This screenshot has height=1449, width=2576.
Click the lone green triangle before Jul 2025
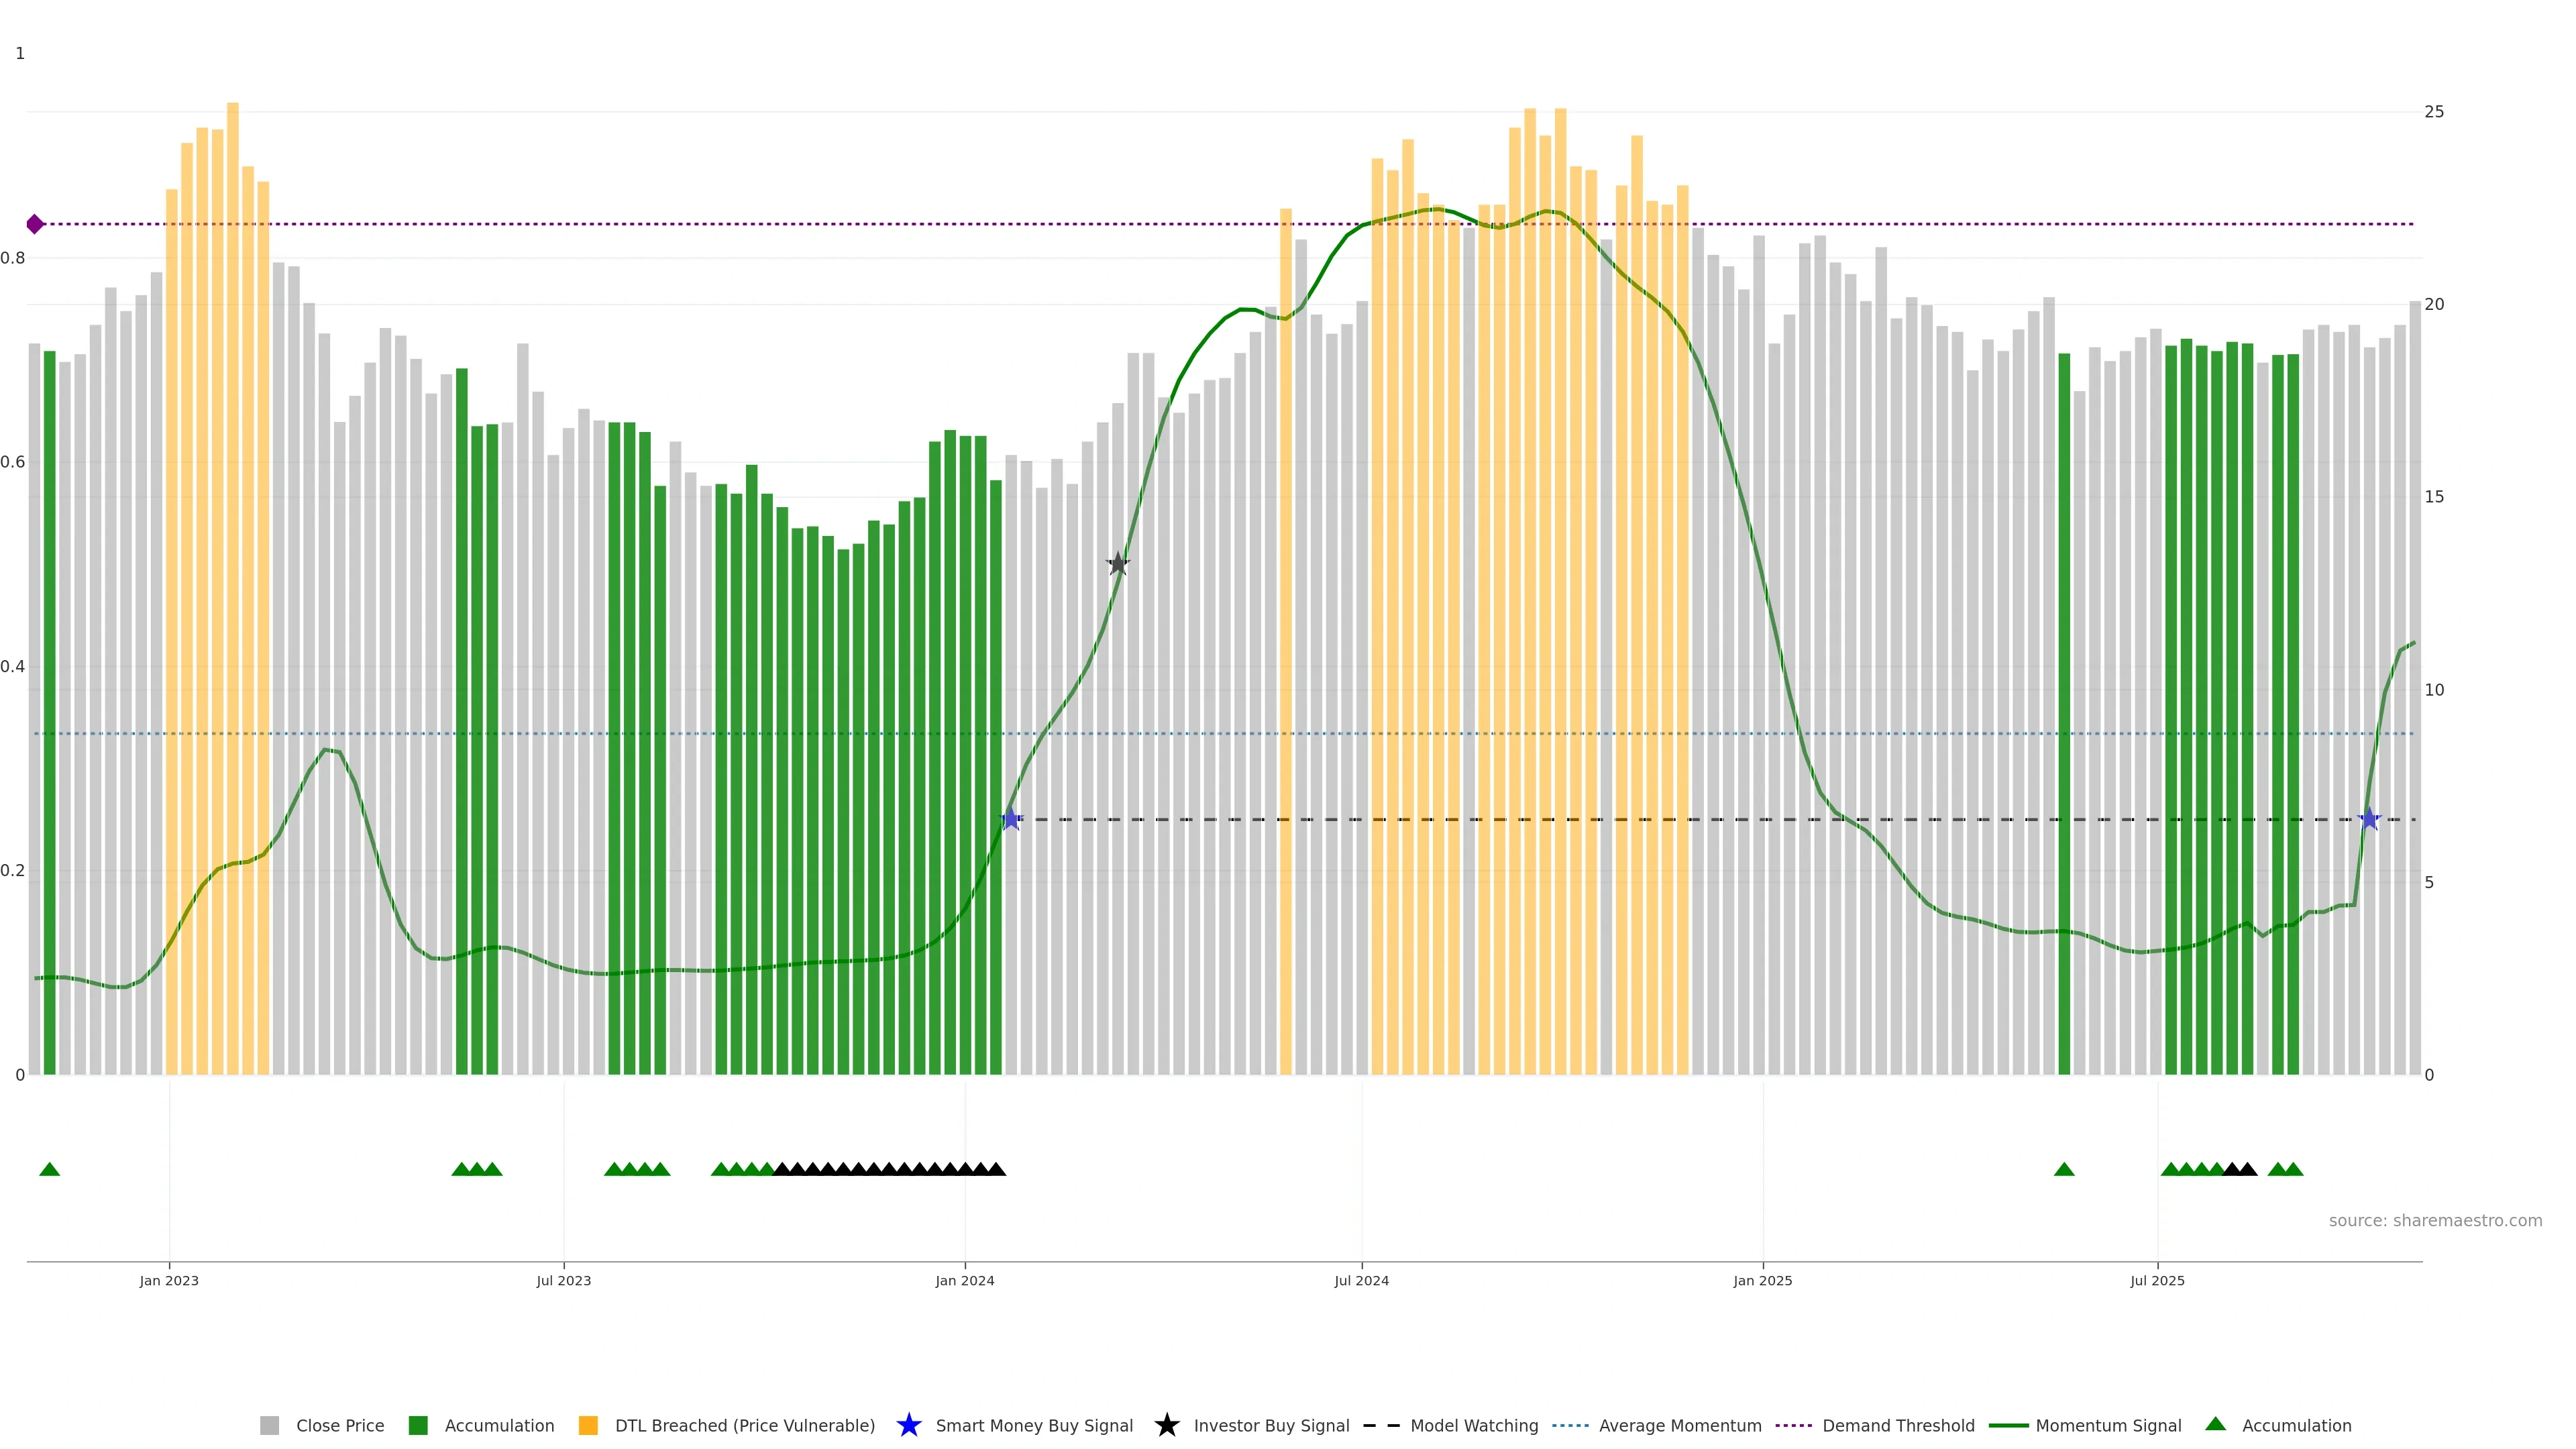click(2063, 1169)
